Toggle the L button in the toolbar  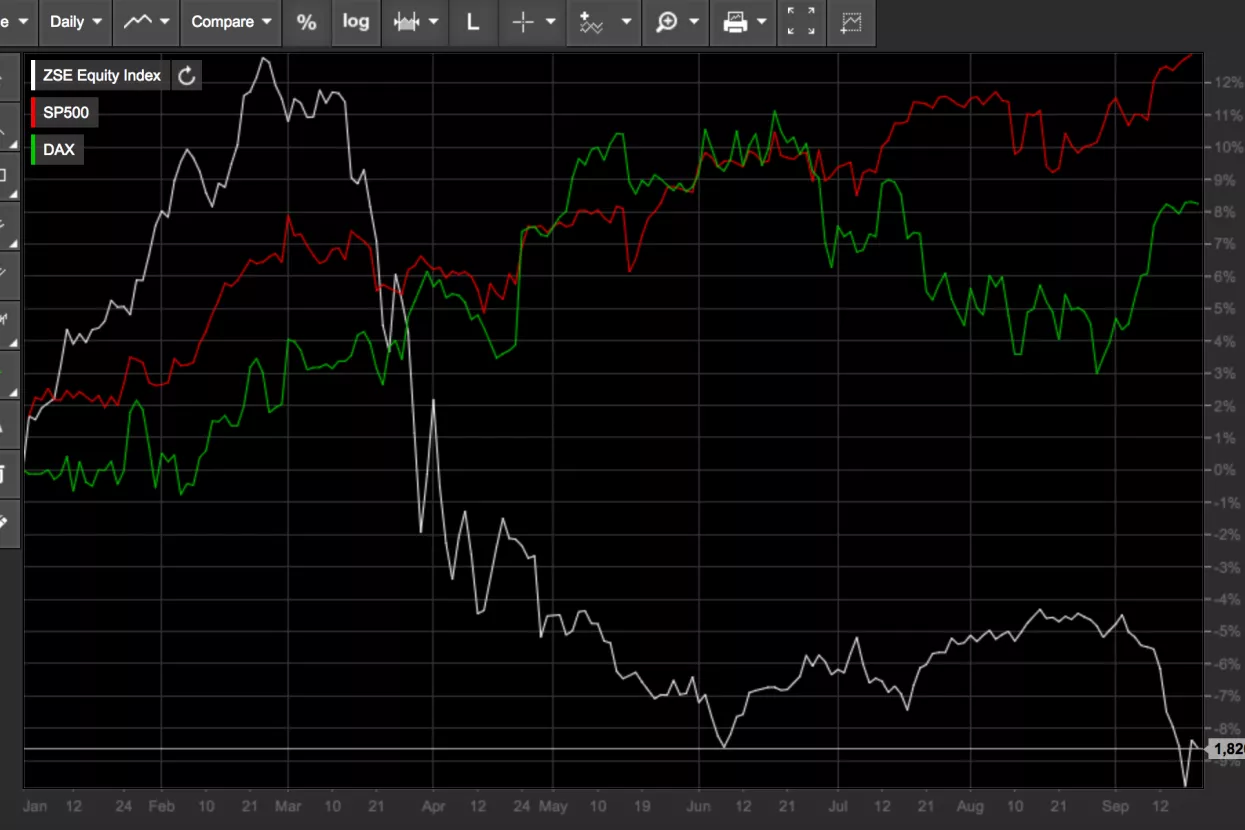coord(473,22)
